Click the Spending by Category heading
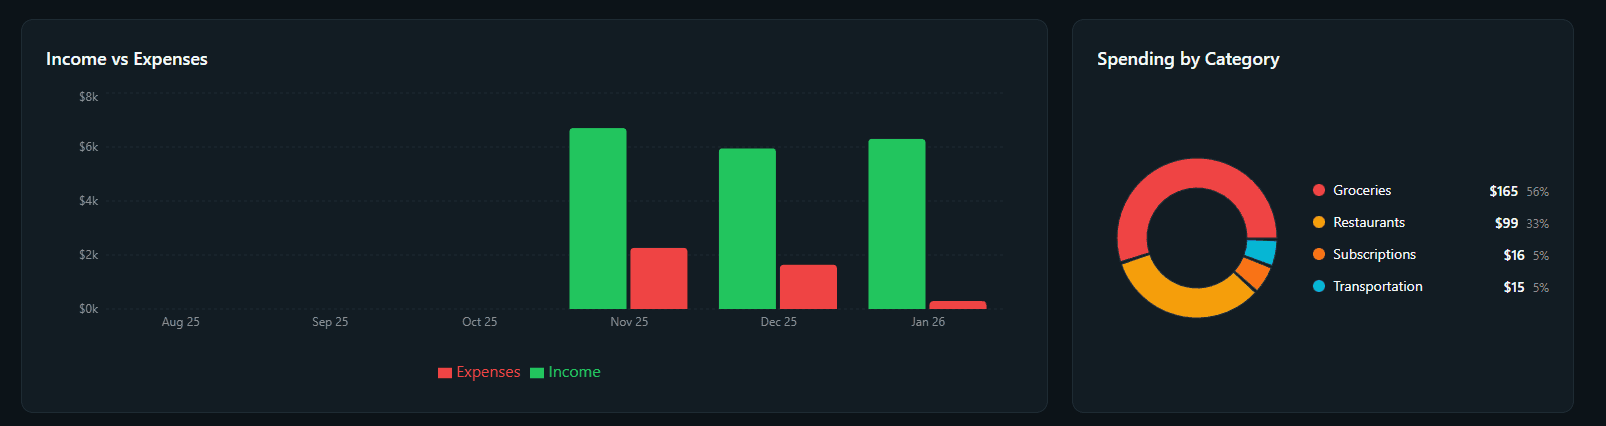Image resolution: width=1606 pixels, height=426 pixels. coord(1188,59)
